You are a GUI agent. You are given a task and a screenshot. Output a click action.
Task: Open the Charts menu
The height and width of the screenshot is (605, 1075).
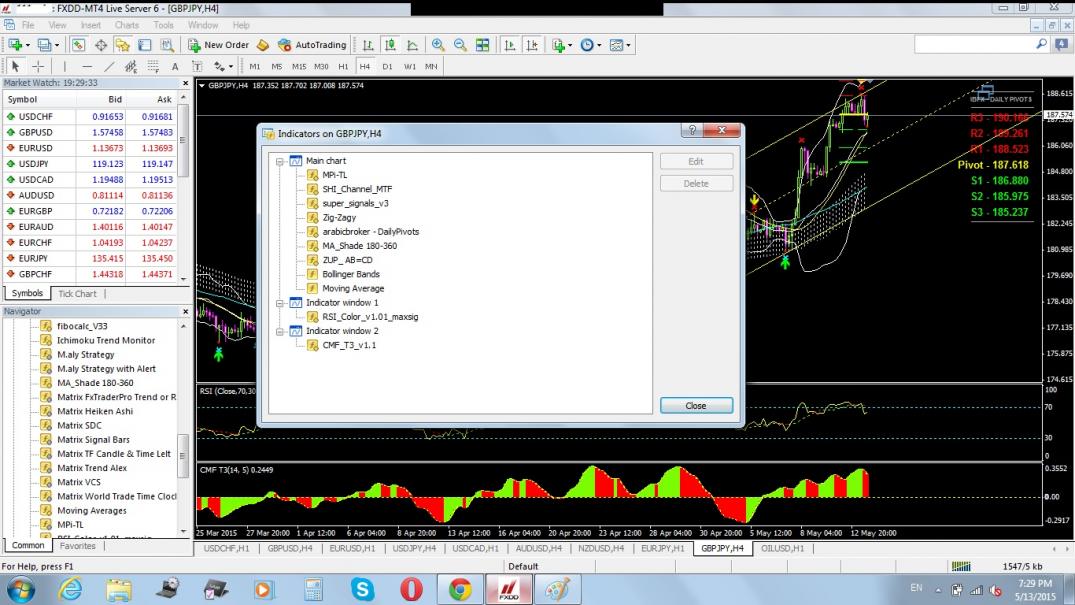point(127,25)
